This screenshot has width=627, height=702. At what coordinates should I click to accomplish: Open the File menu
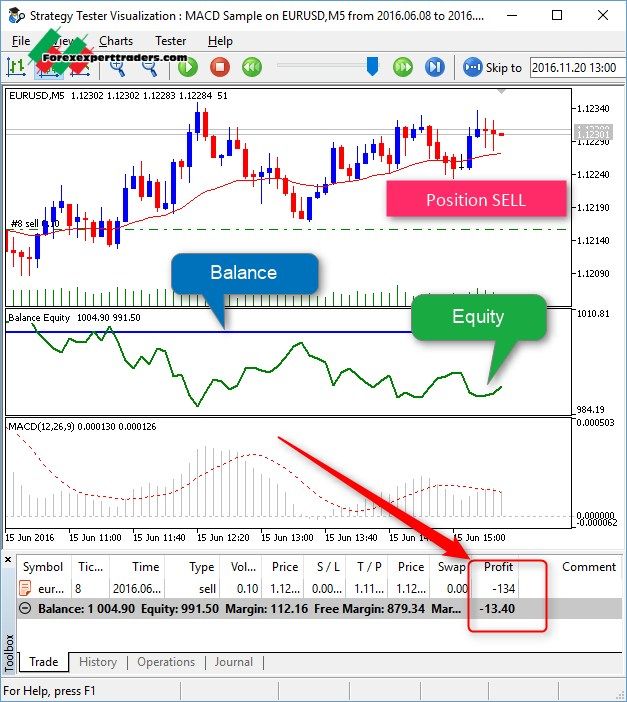click(x=21, y=41)
